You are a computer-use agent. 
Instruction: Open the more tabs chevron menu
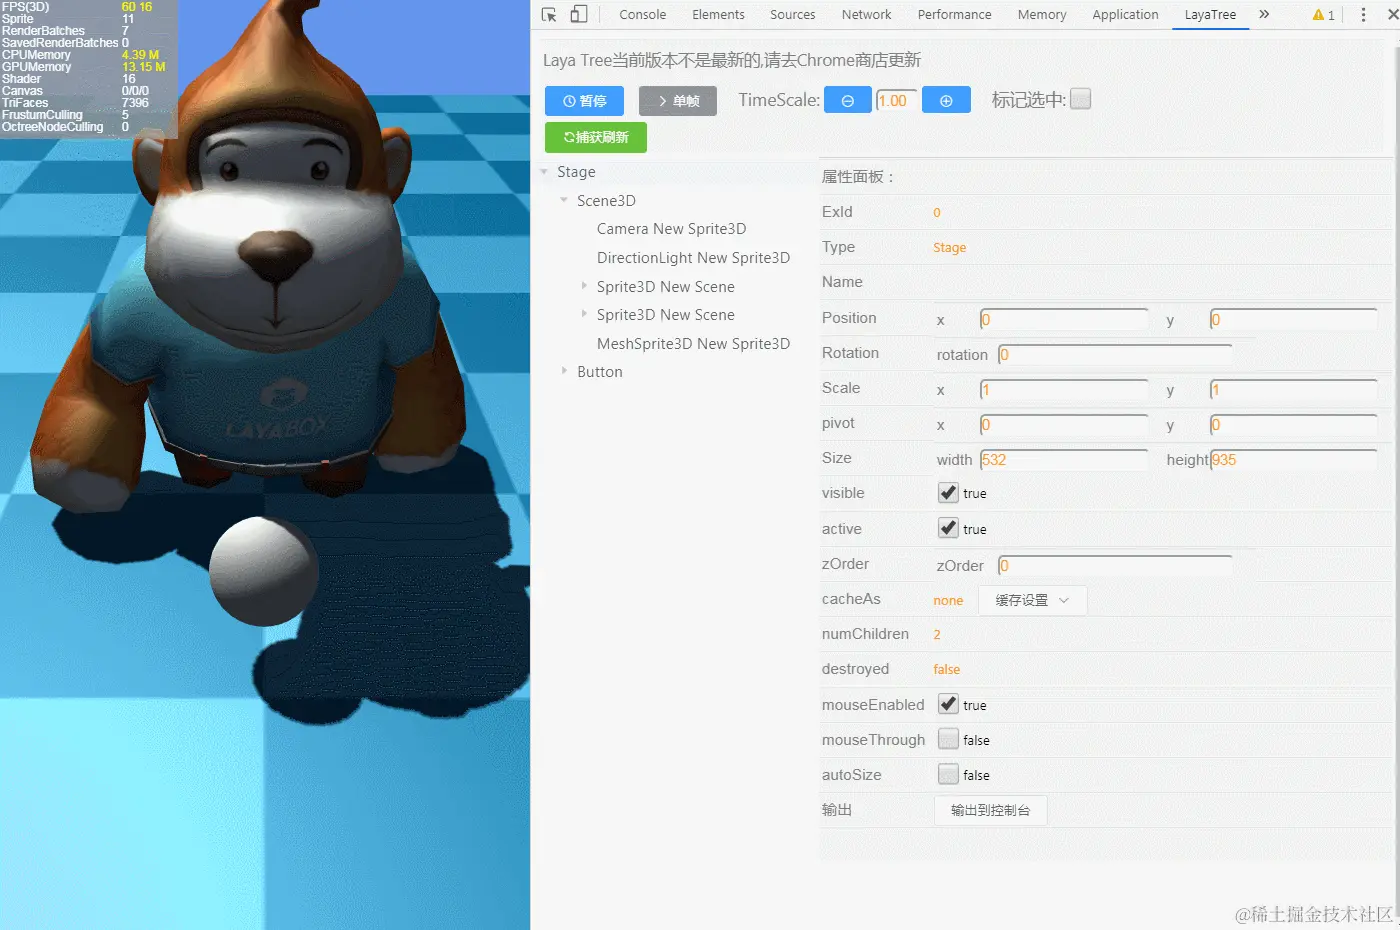(1264, 14)
